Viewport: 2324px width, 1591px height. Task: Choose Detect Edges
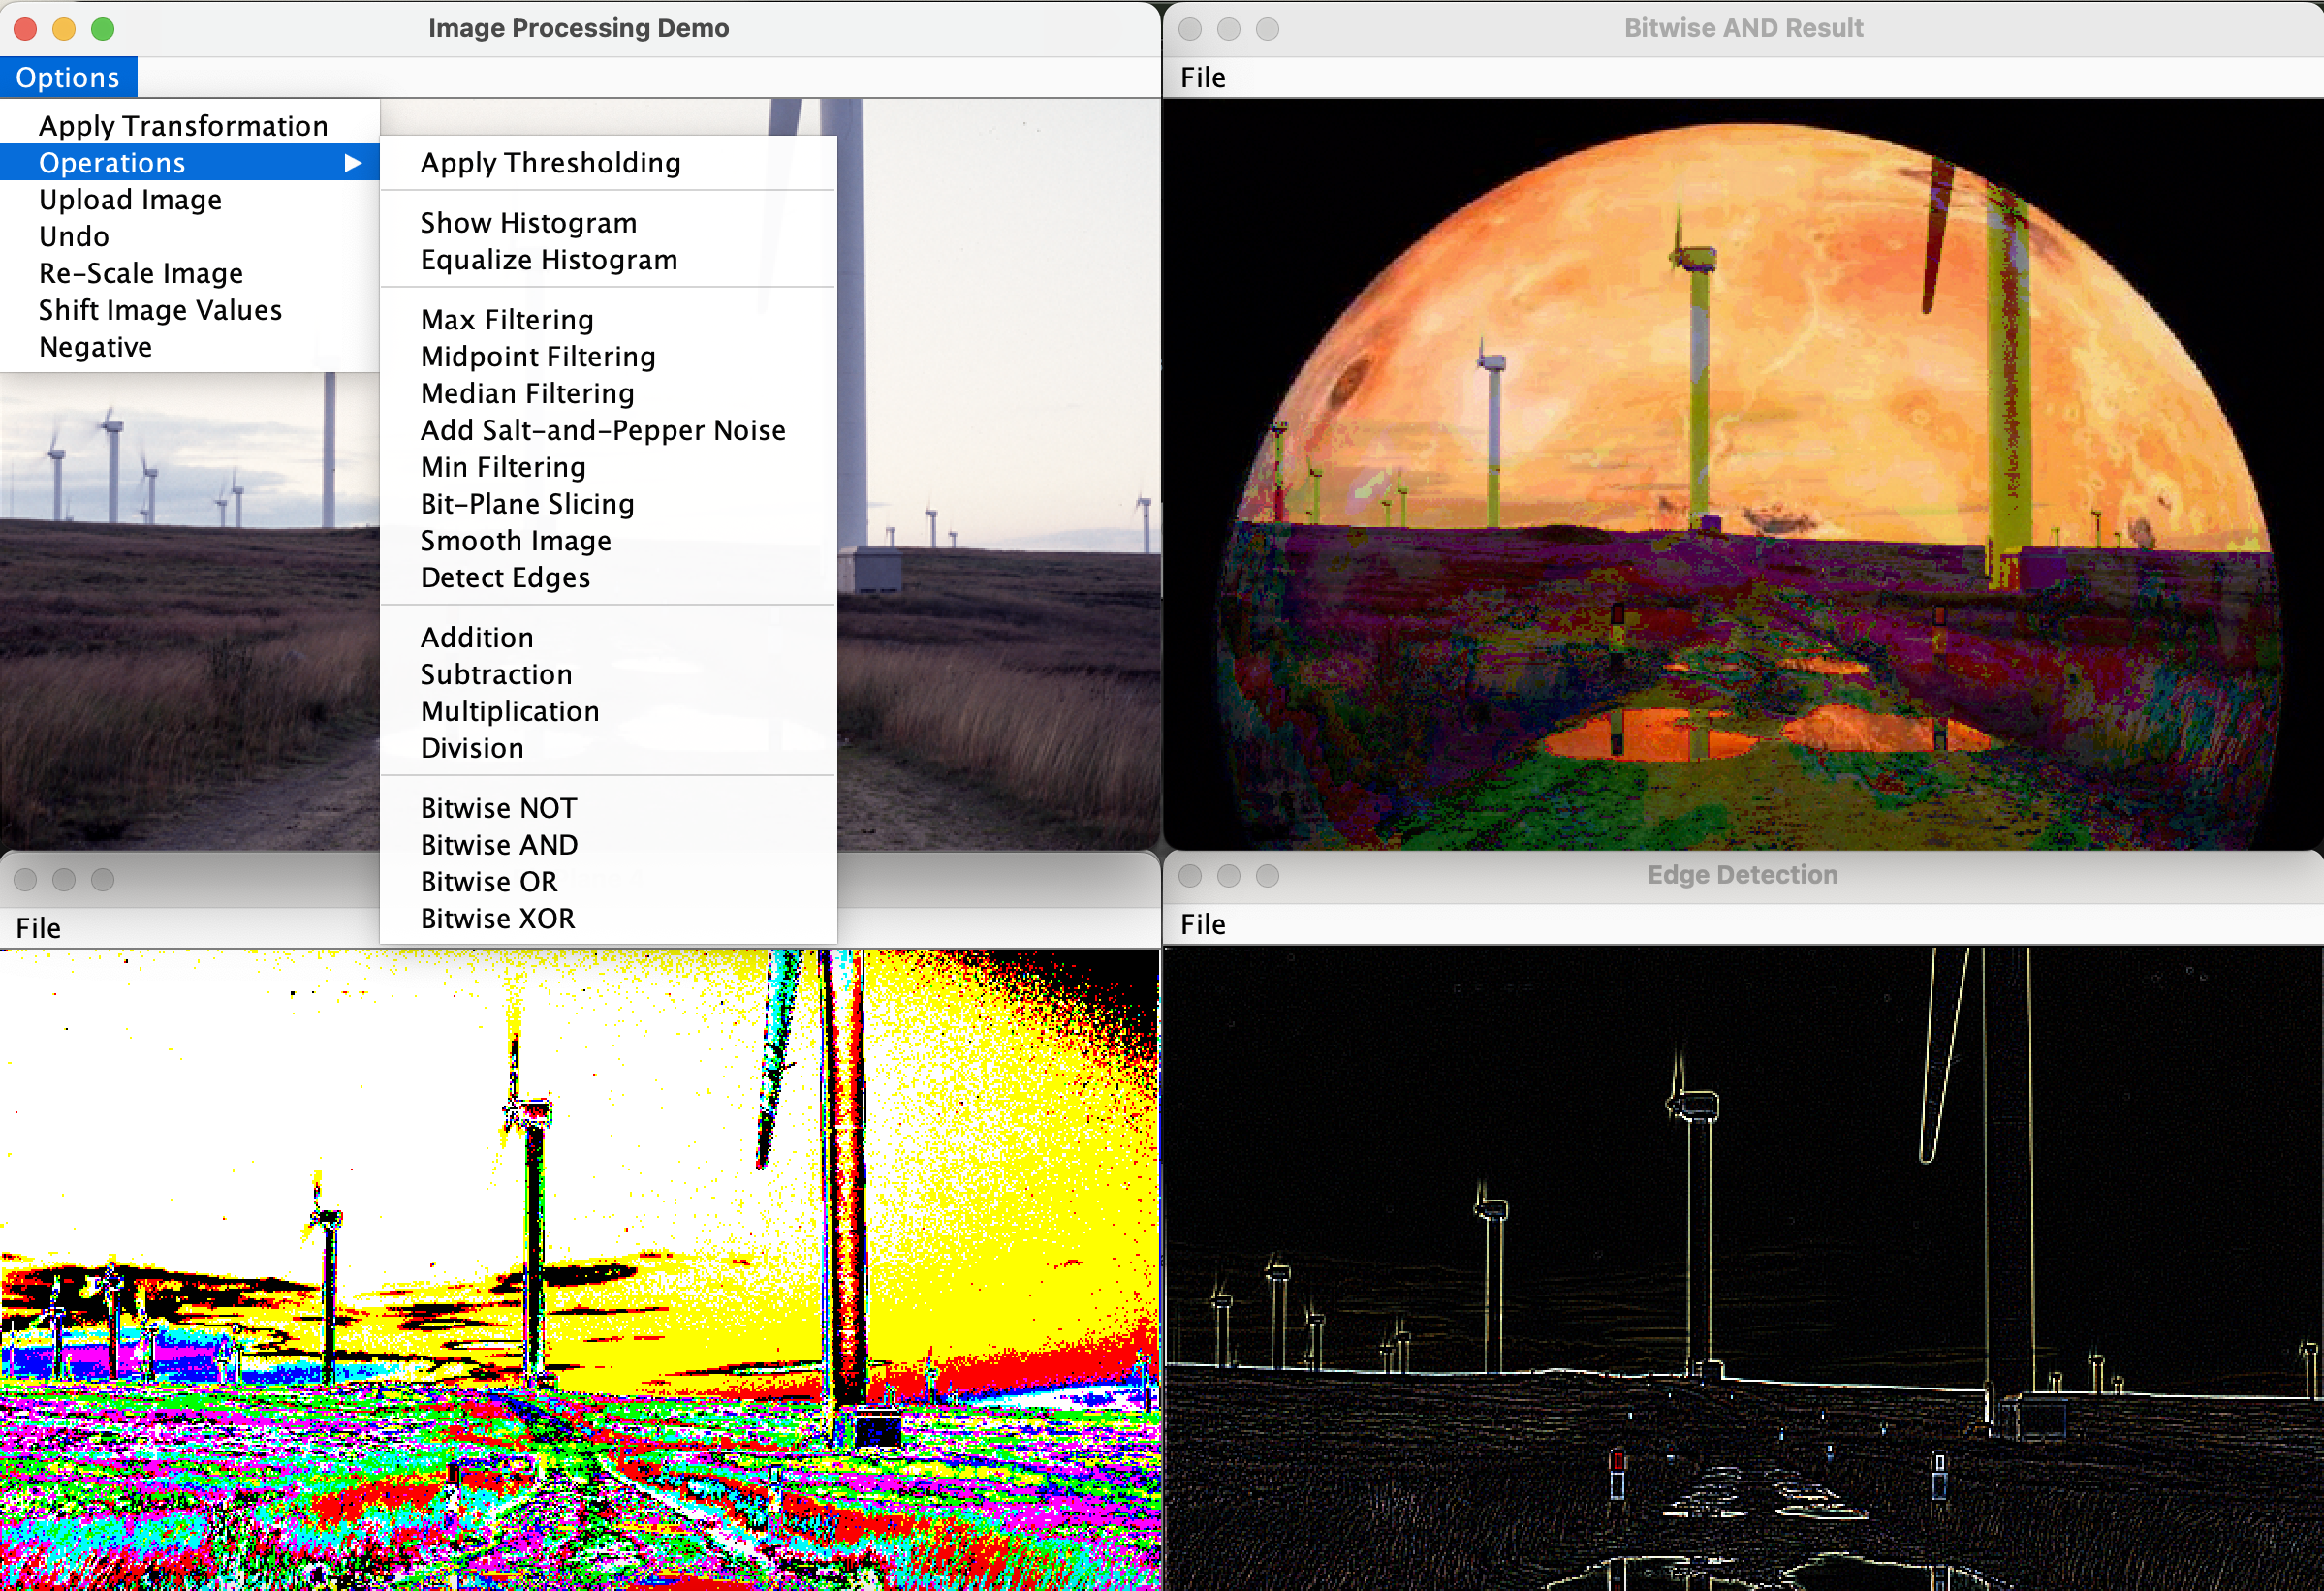(x=504, y=577)
